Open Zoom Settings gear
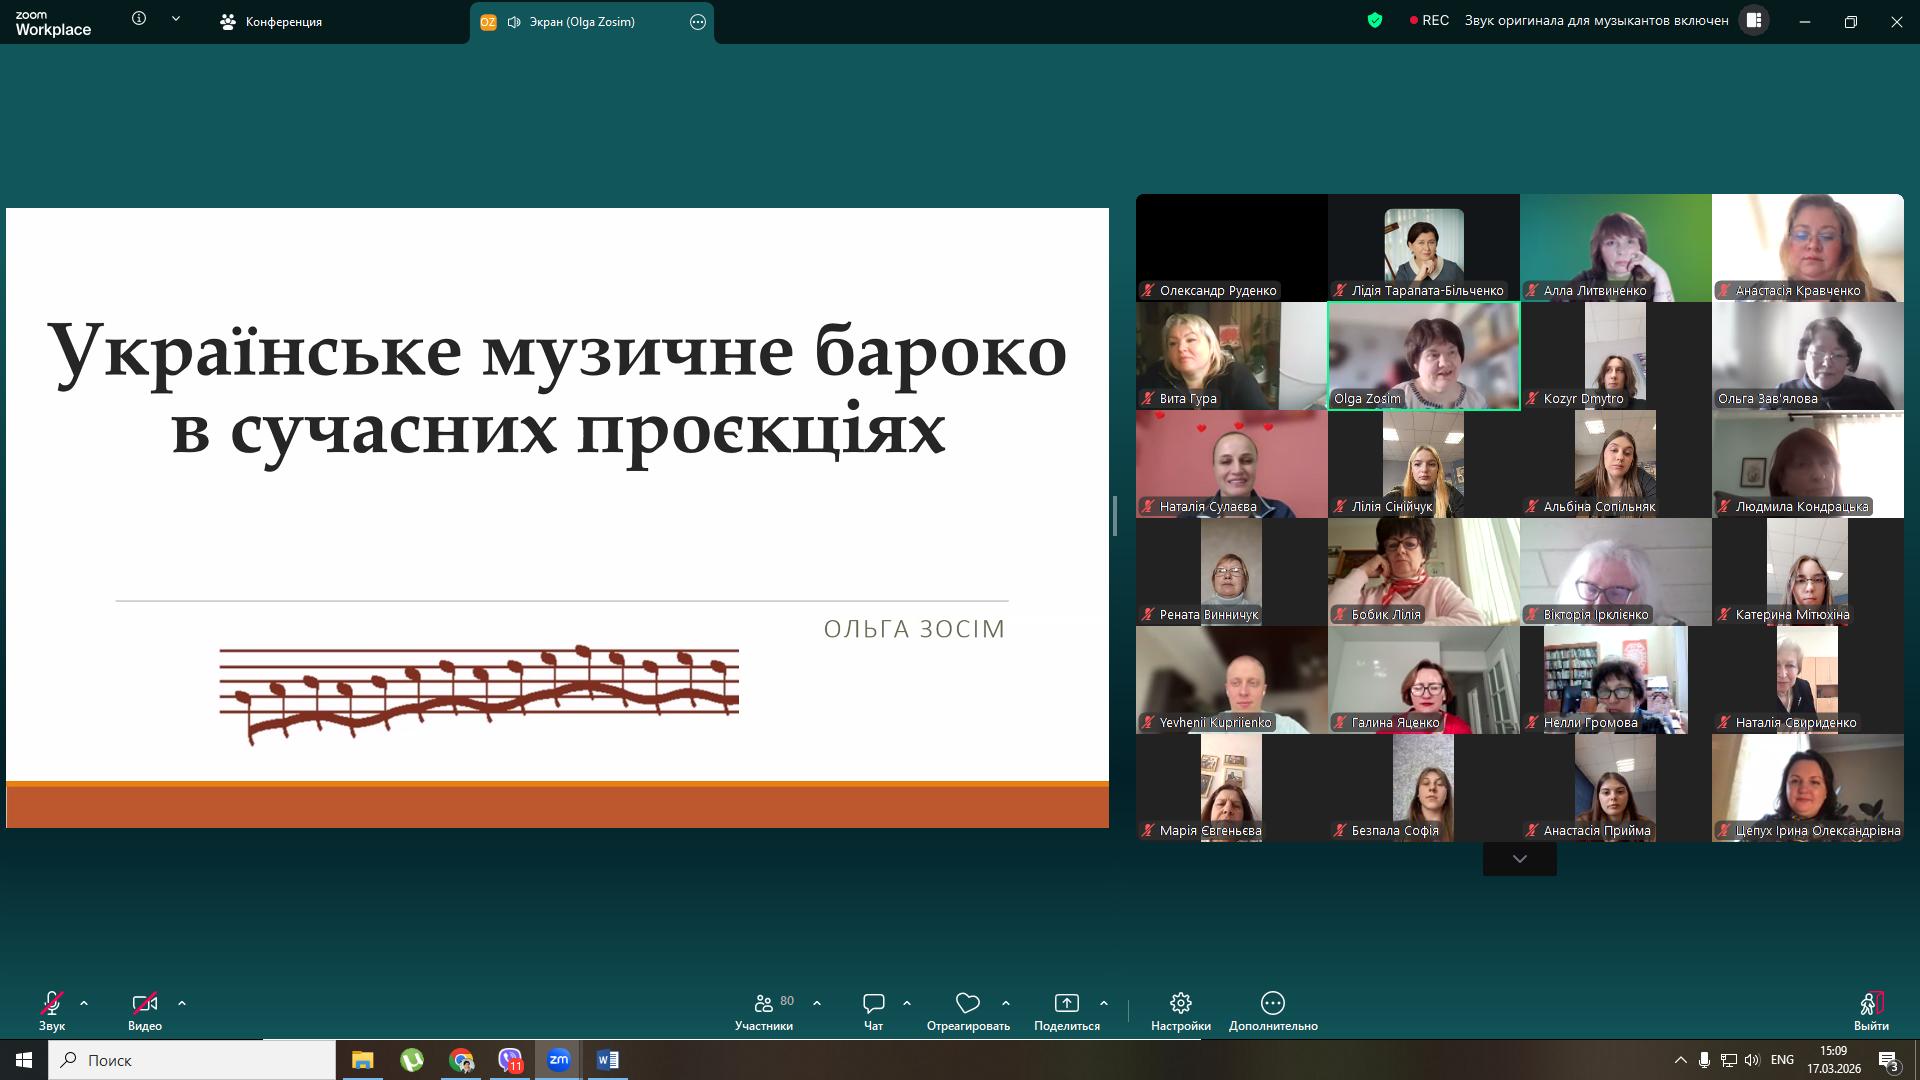1920x1080 pixels. coord(1180,1003)
